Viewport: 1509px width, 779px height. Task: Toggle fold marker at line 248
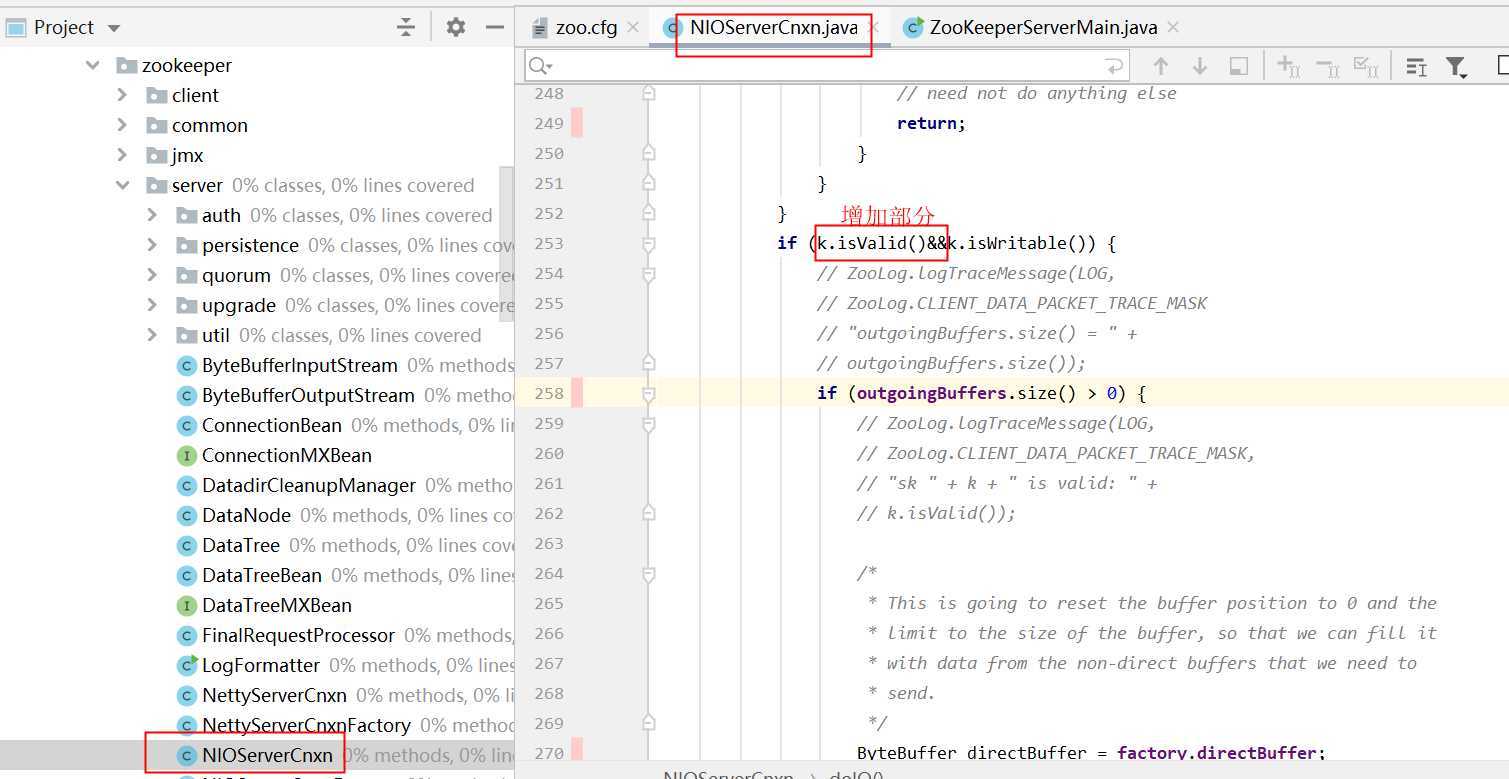648,94
